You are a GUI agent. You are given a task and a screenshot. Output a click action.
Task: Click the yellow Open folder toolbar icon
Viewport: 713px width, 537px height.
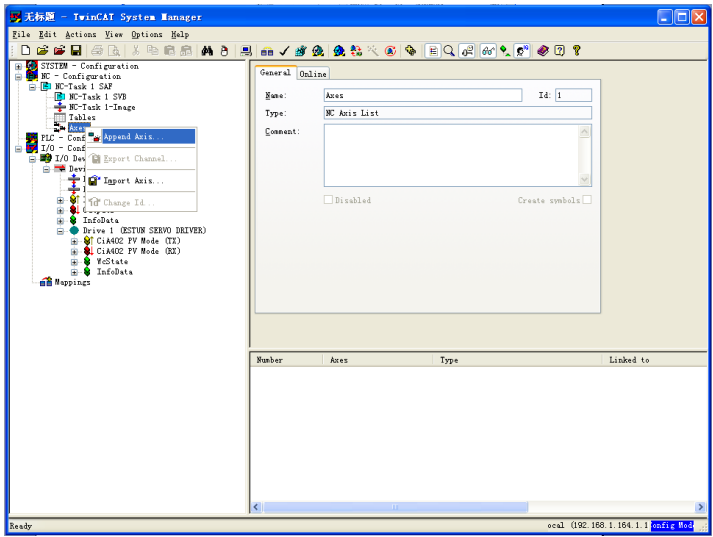(43, 51)
